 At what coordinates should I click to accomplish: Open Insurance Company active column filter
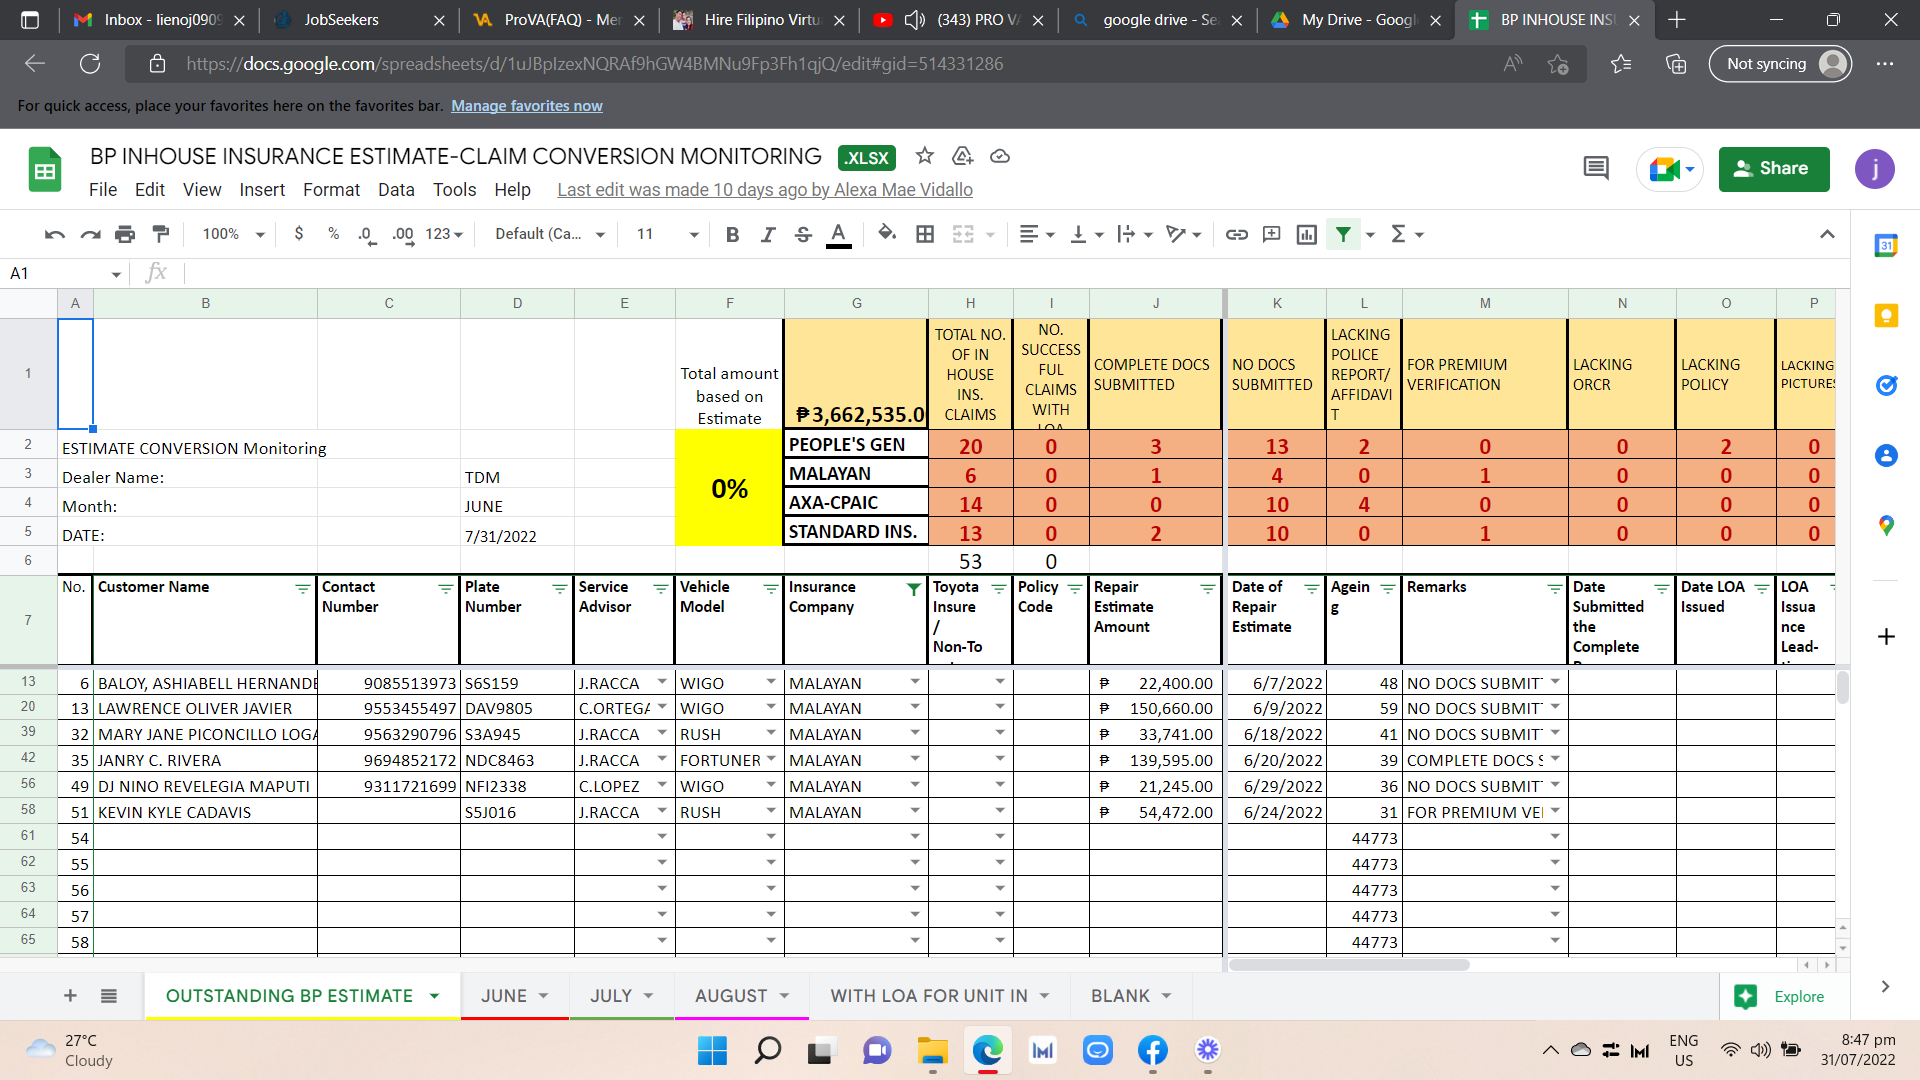click(x=913, y=589)
